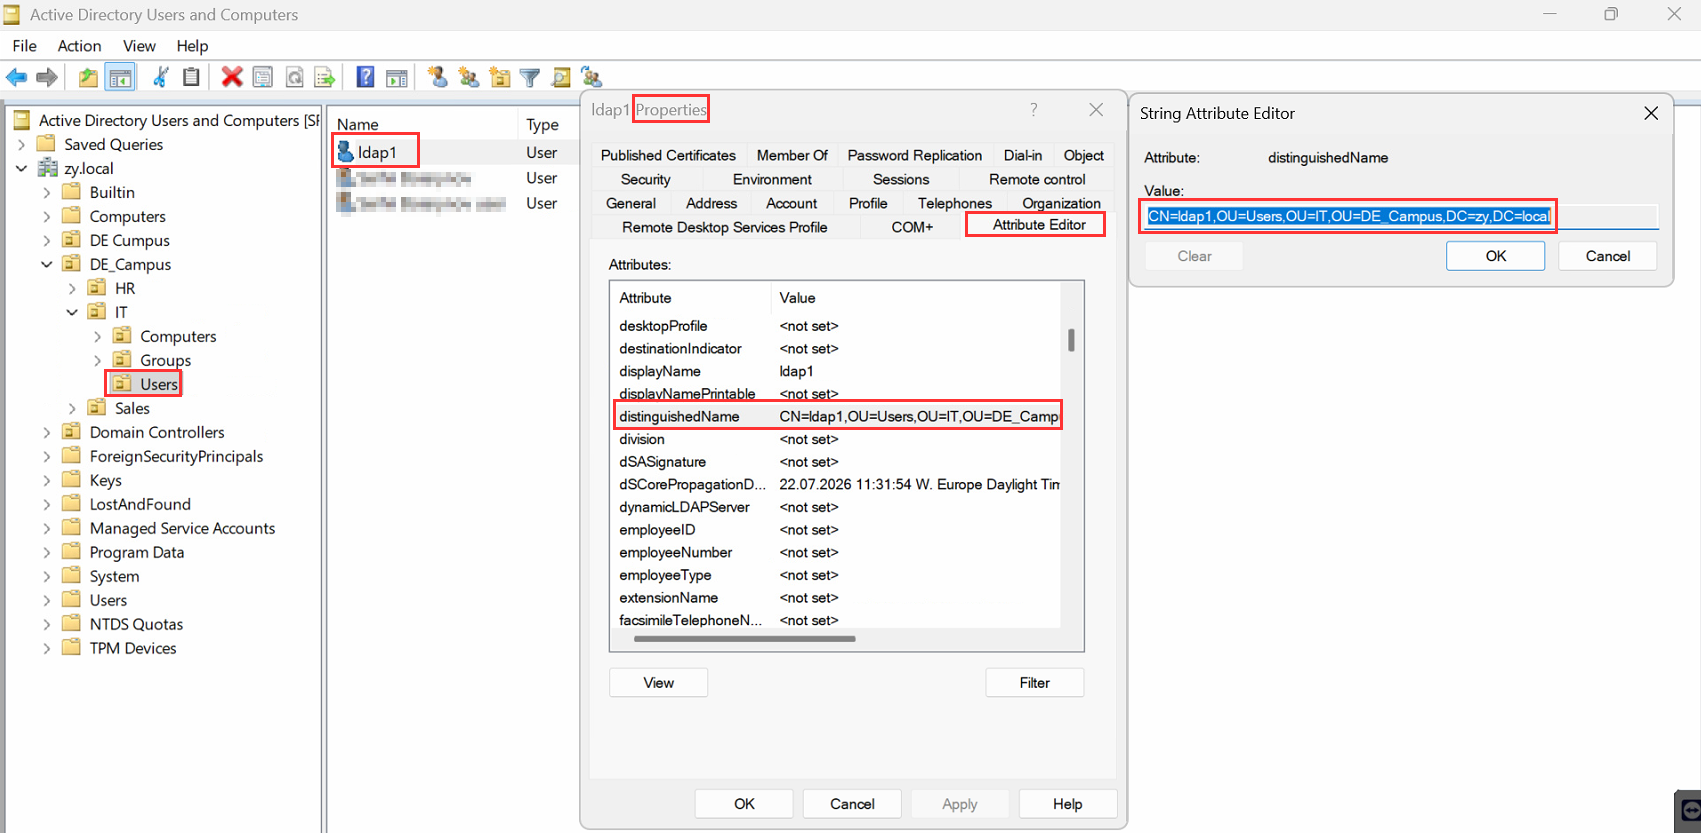Open Properties via the toolbar icon
The height and width of the screenshot is (833, 1701).
click(x=263, y=77)
